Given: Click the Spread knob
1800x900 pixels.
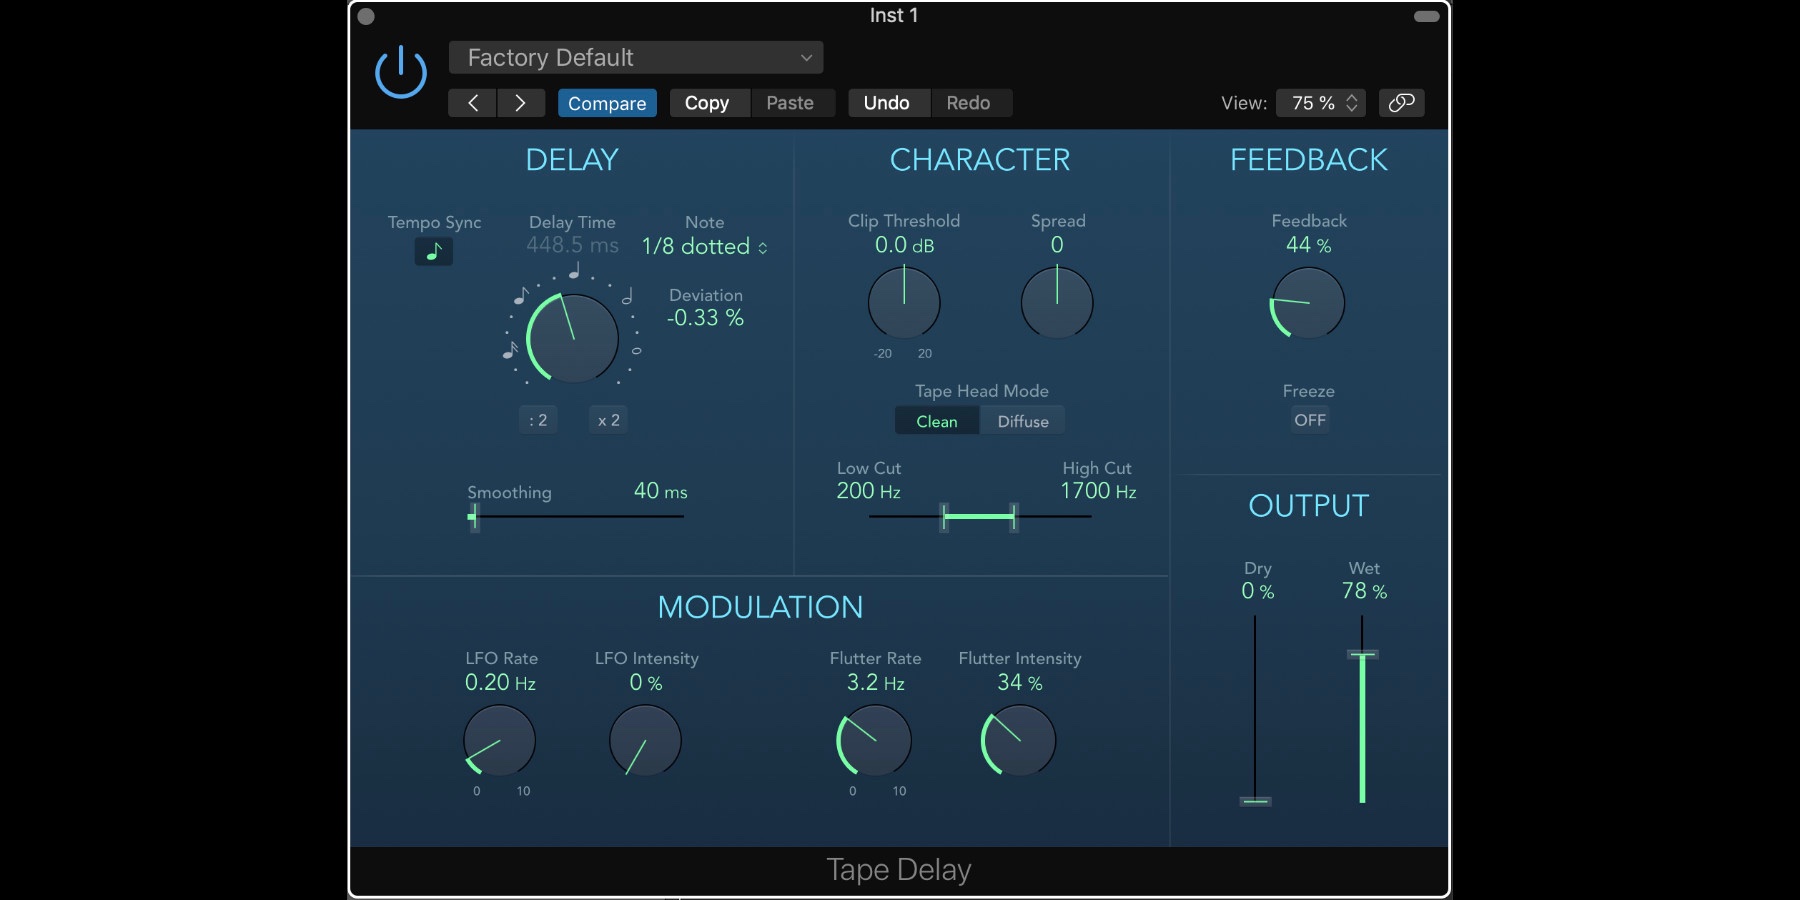Looking at the screenshot, I should point(1057,303).
